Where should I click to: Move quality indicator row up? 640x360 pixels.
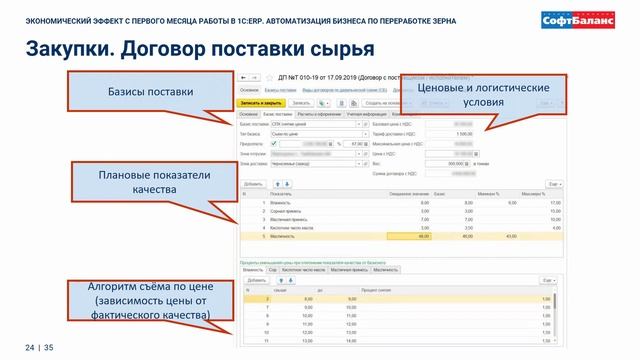click(278, 184)
